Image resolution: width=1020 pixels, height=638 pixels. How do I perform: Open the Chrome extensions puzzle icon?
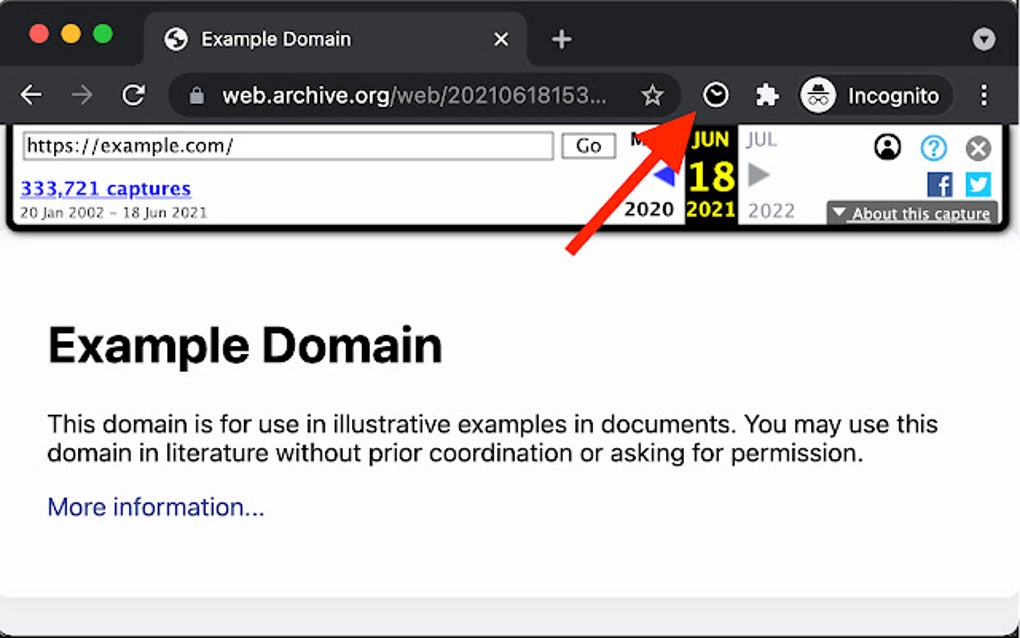[766, 95]
